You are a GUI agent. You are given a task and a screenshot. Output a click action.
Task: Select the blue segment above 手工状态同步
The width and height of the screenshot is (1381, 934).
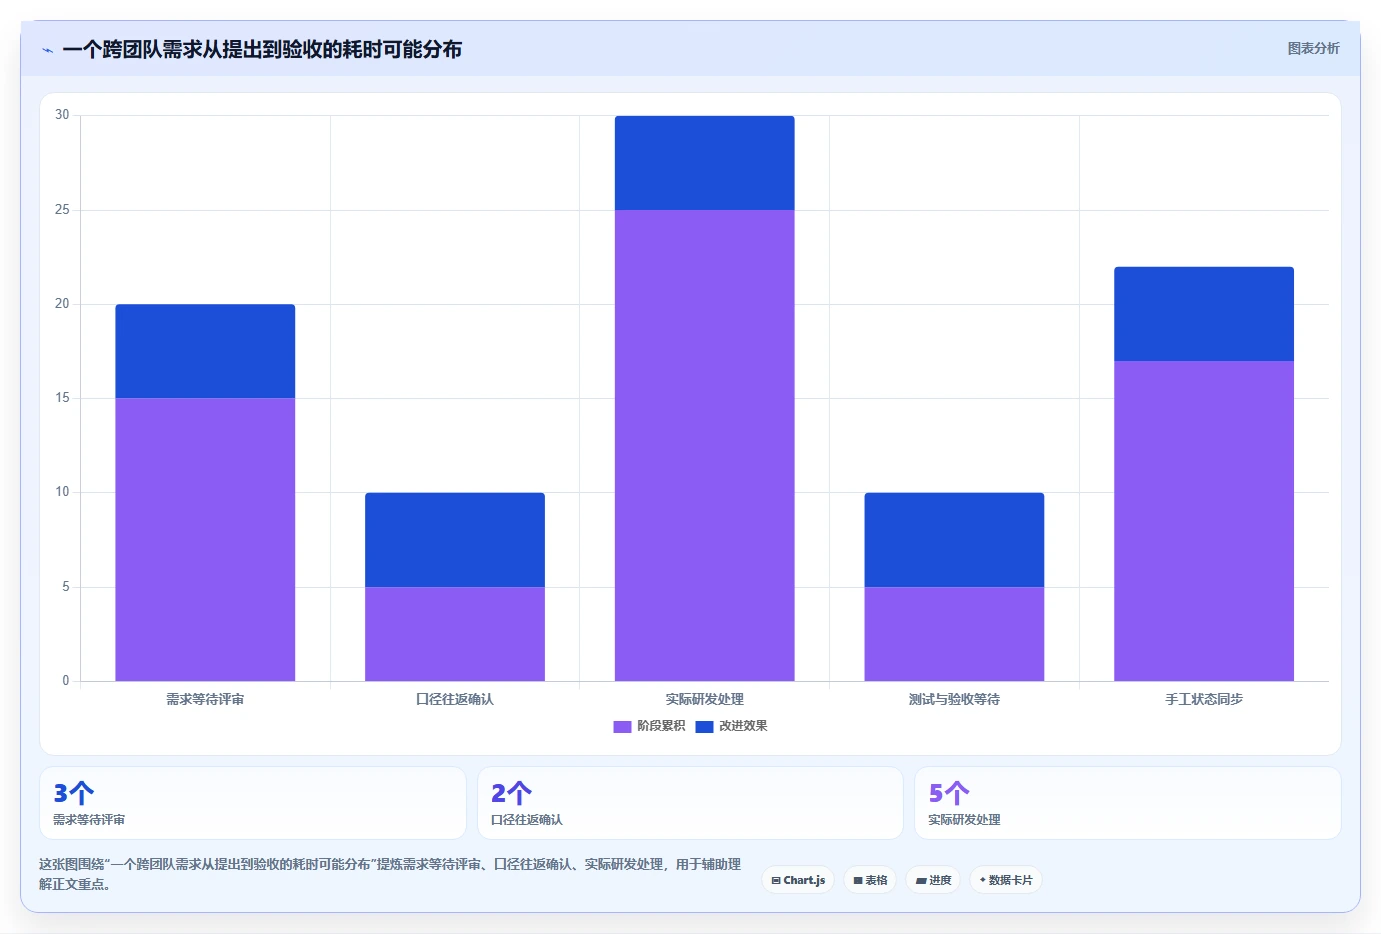(x=1204, y=314)
